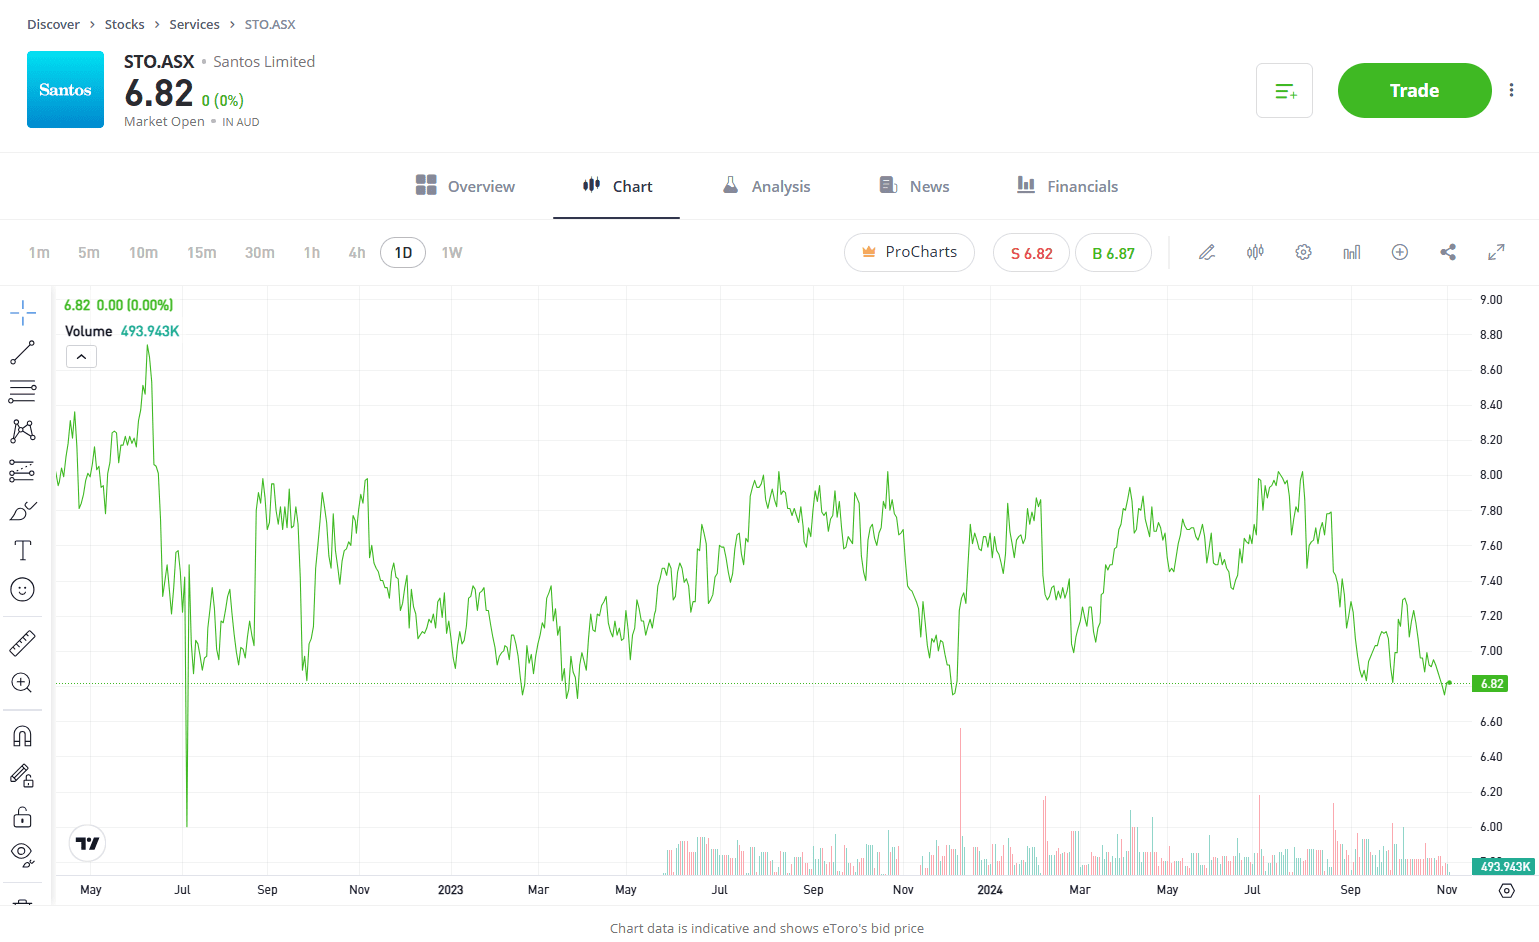Select the brush drawing tool

tap(23, 511)
